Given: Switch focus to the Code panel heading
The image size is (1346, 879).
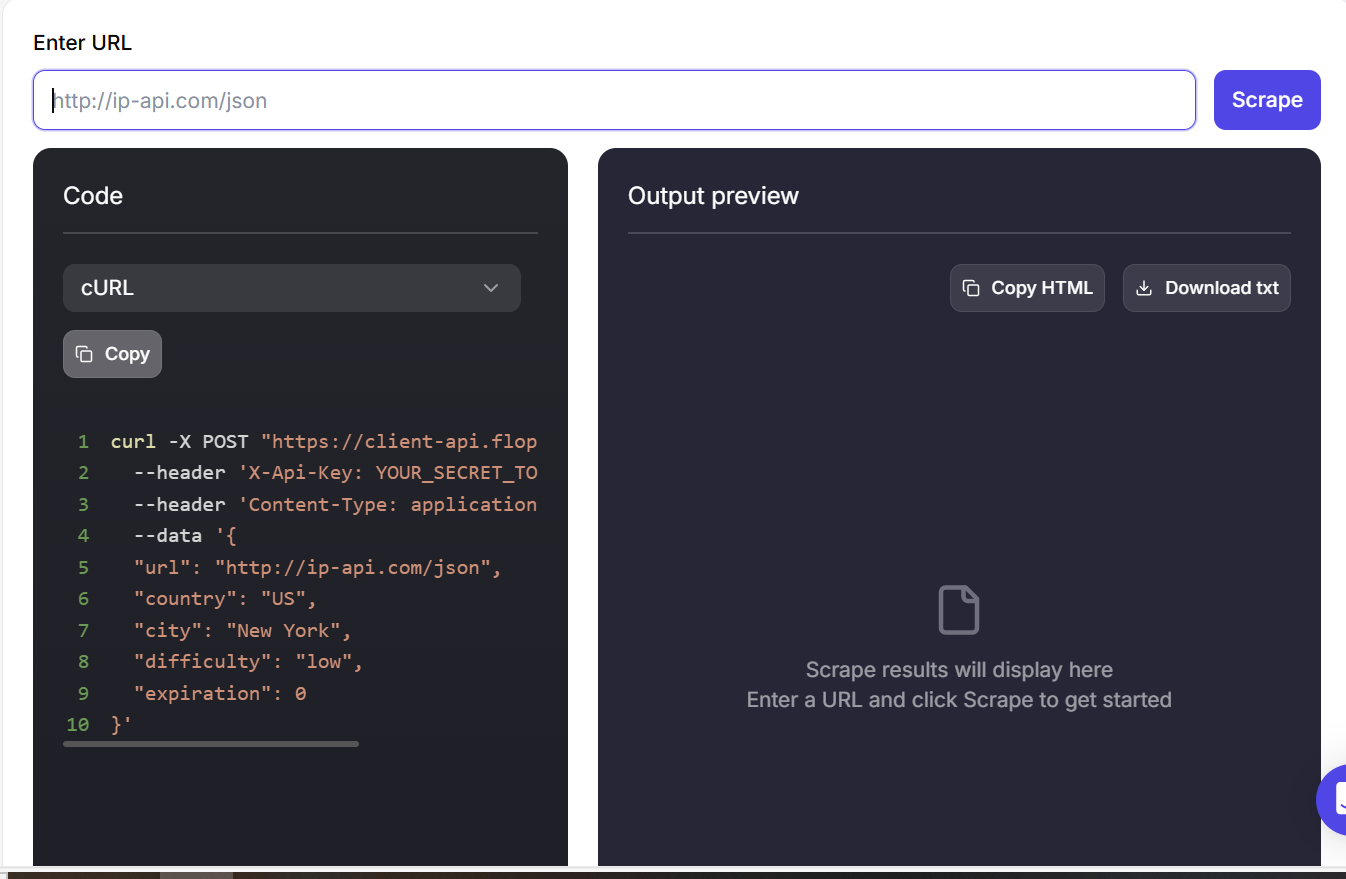Looking at the screenshot, I should (92, 195).
